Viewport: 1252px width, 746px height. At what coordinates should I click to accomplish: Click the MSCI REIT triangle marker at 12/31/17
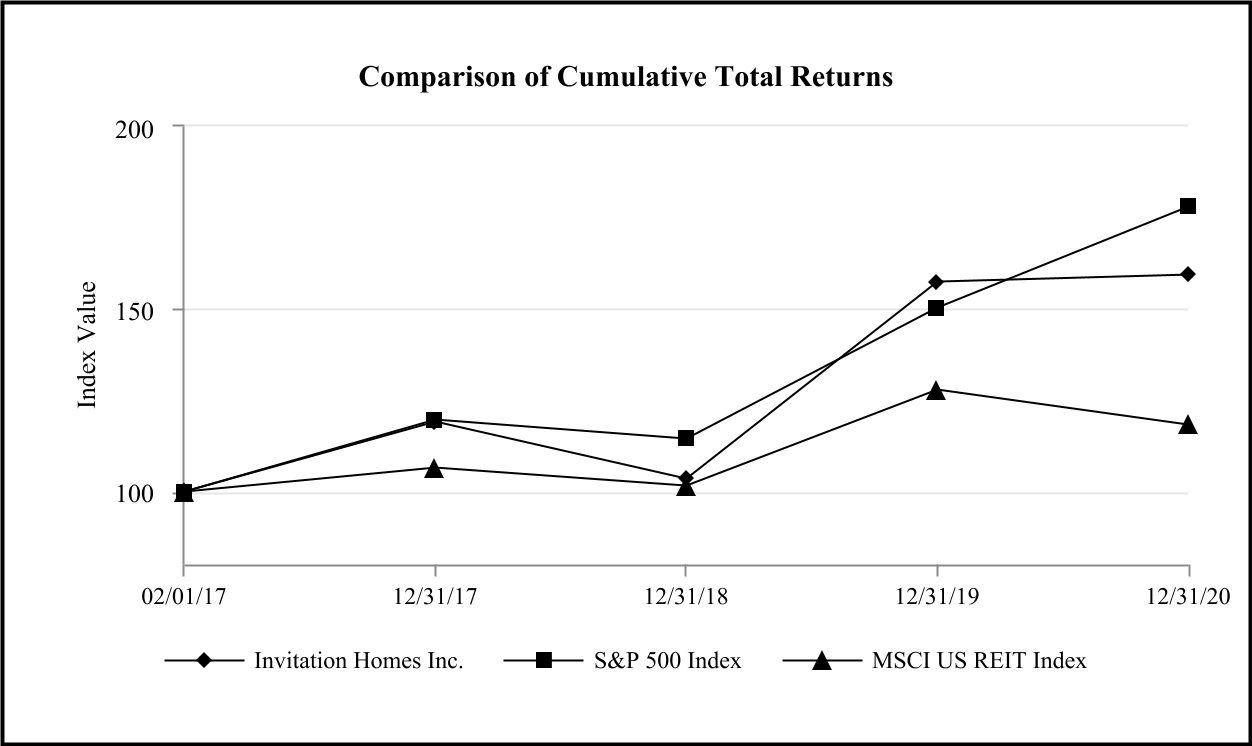click(434, 467)
